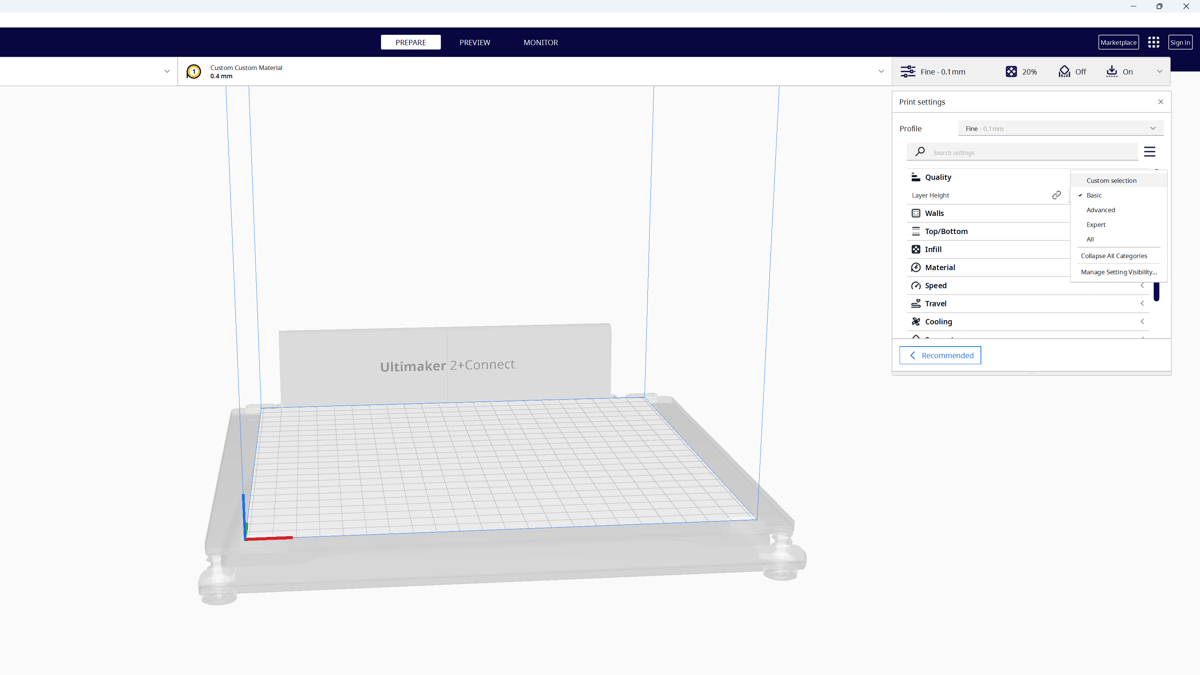1200x675 pixels.
Task: Click the settings list scrollbar
Action: [x=1156, y=290]
